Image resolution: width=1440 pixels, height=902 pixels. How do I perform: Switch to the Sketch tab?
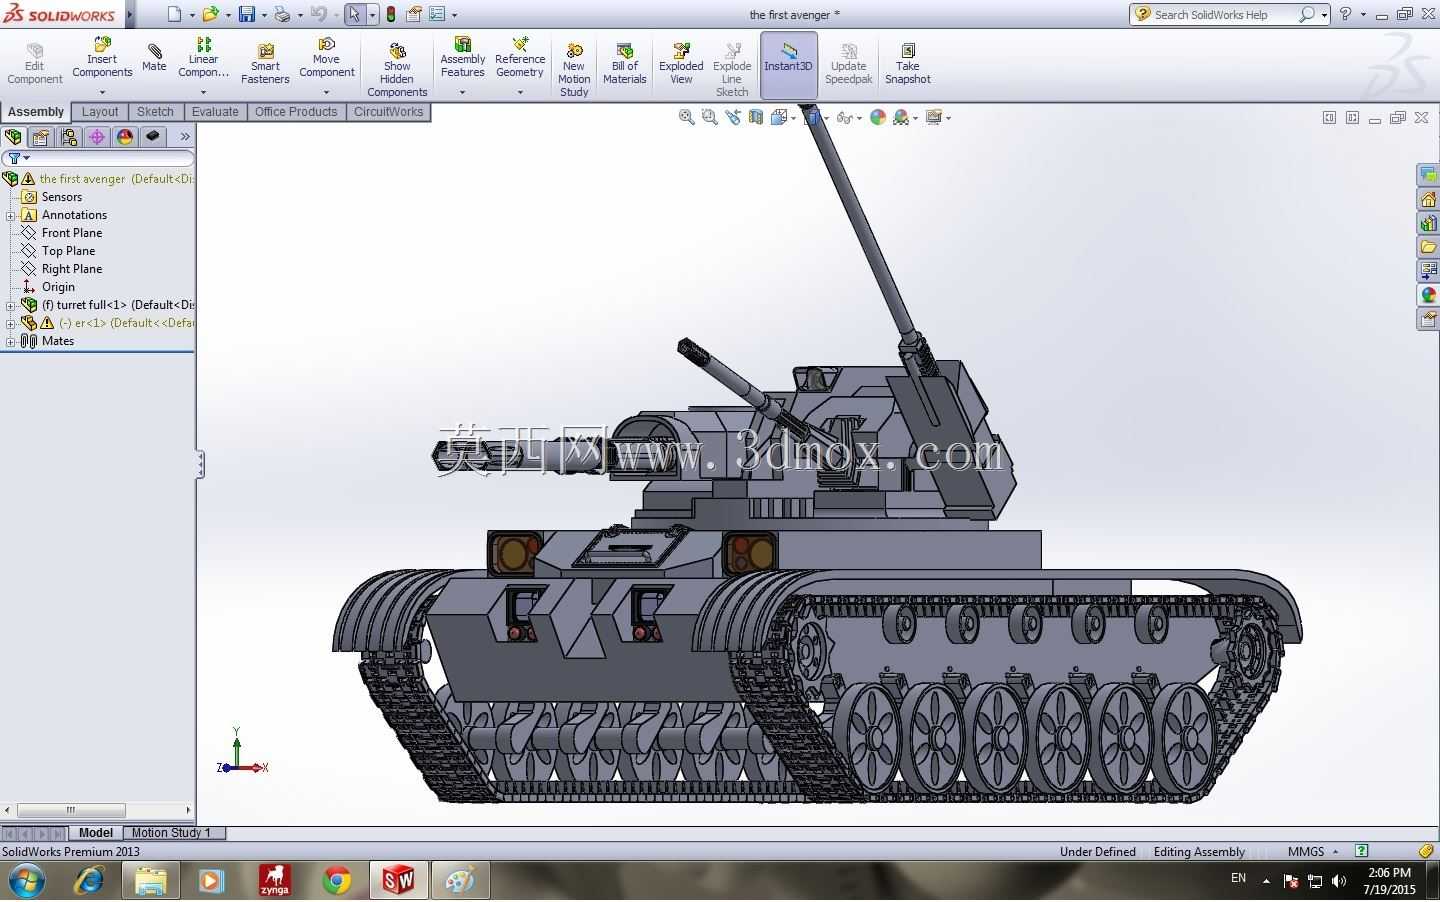[x=155, y=112]
